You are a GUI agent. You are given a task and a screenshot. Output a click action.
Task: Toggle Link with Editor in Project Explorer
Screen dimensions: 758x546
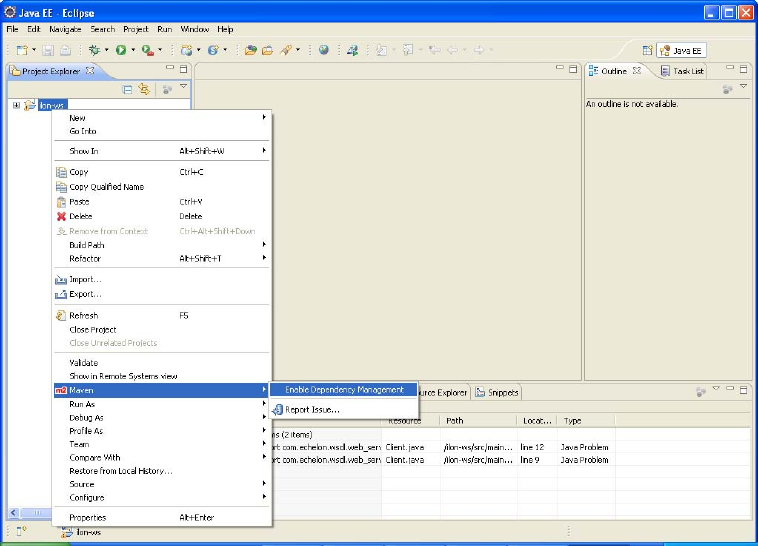144,89
